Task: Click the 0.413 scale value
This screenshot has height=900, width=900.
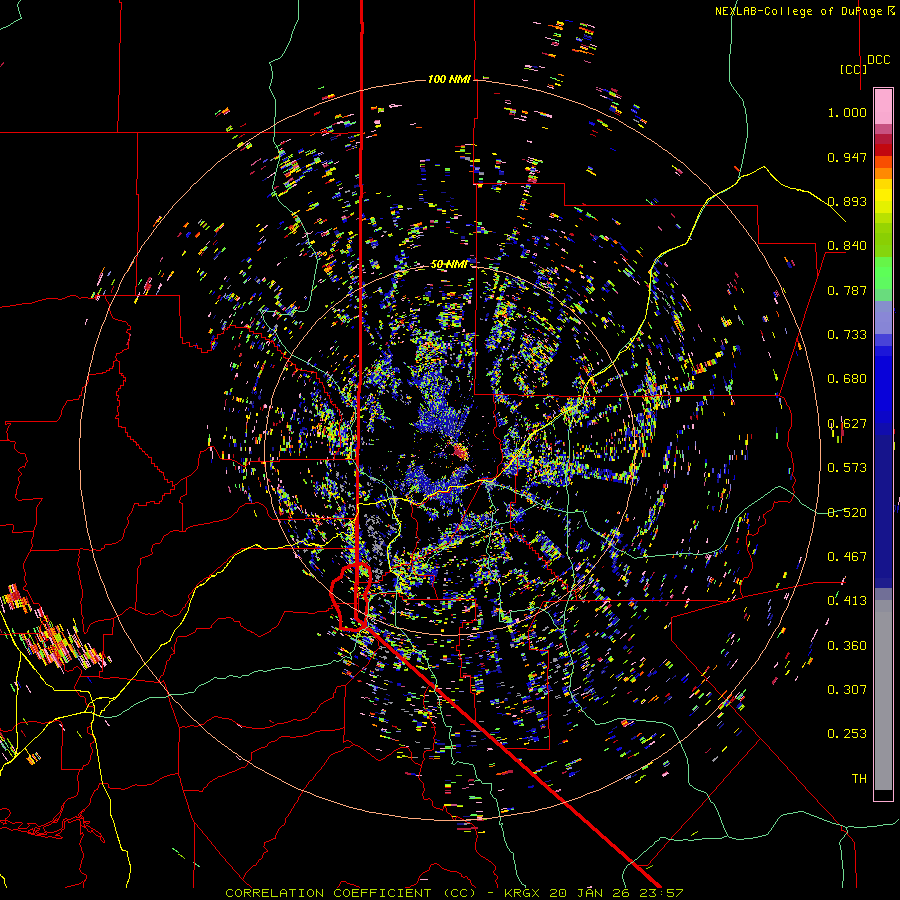Action: [x=847, y=601]
